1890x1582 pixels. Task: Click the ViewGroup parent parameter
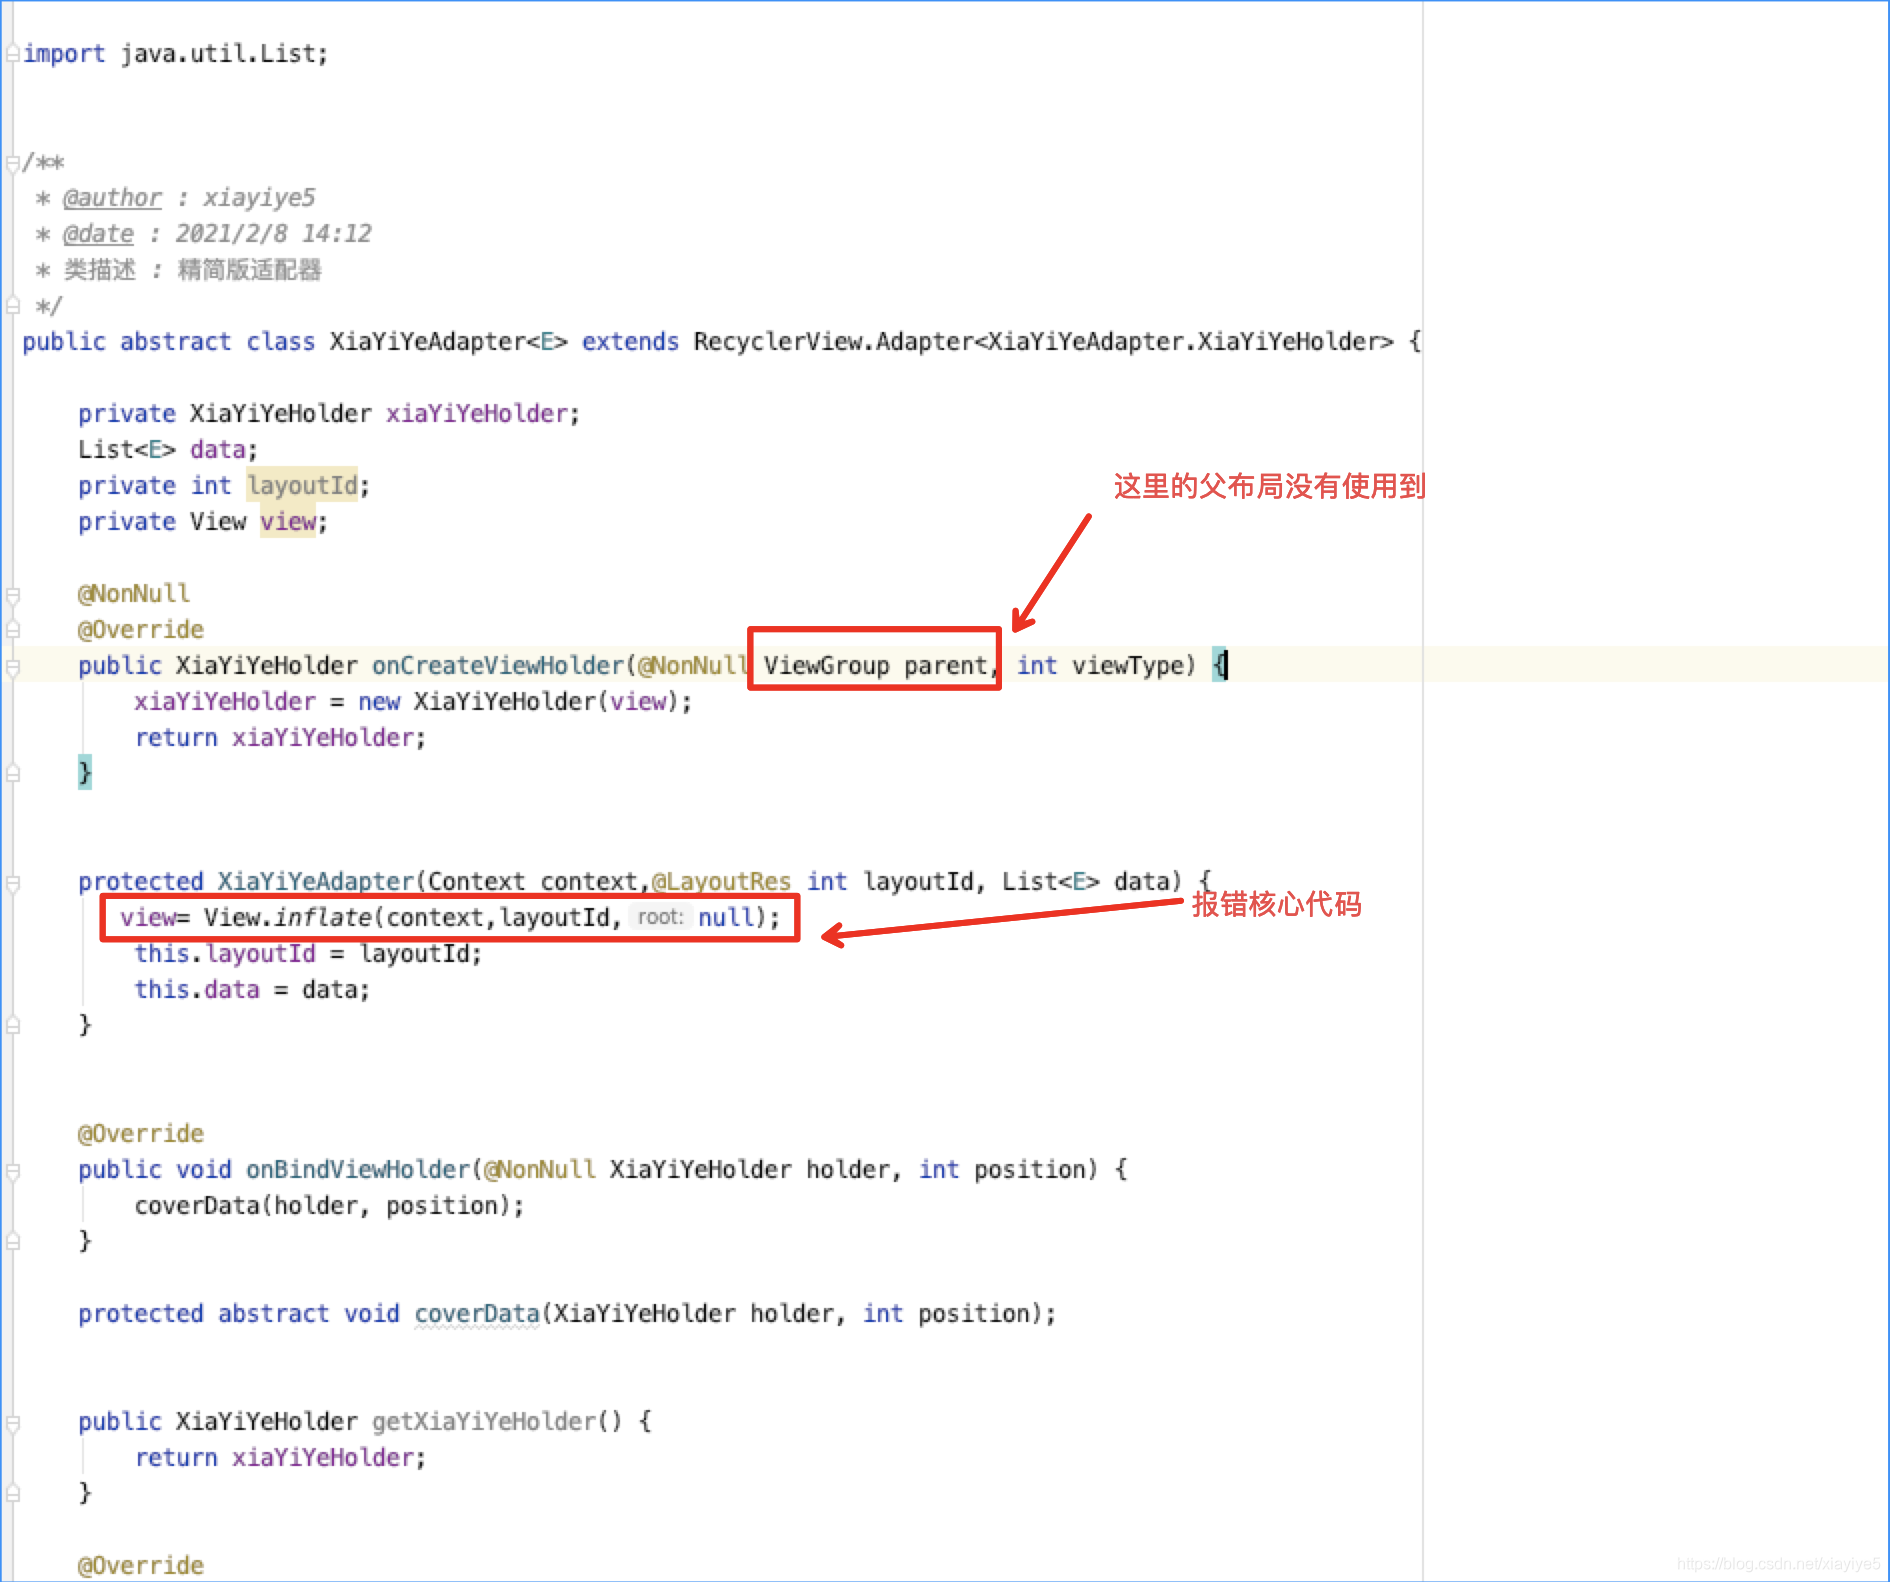point(875,666)
